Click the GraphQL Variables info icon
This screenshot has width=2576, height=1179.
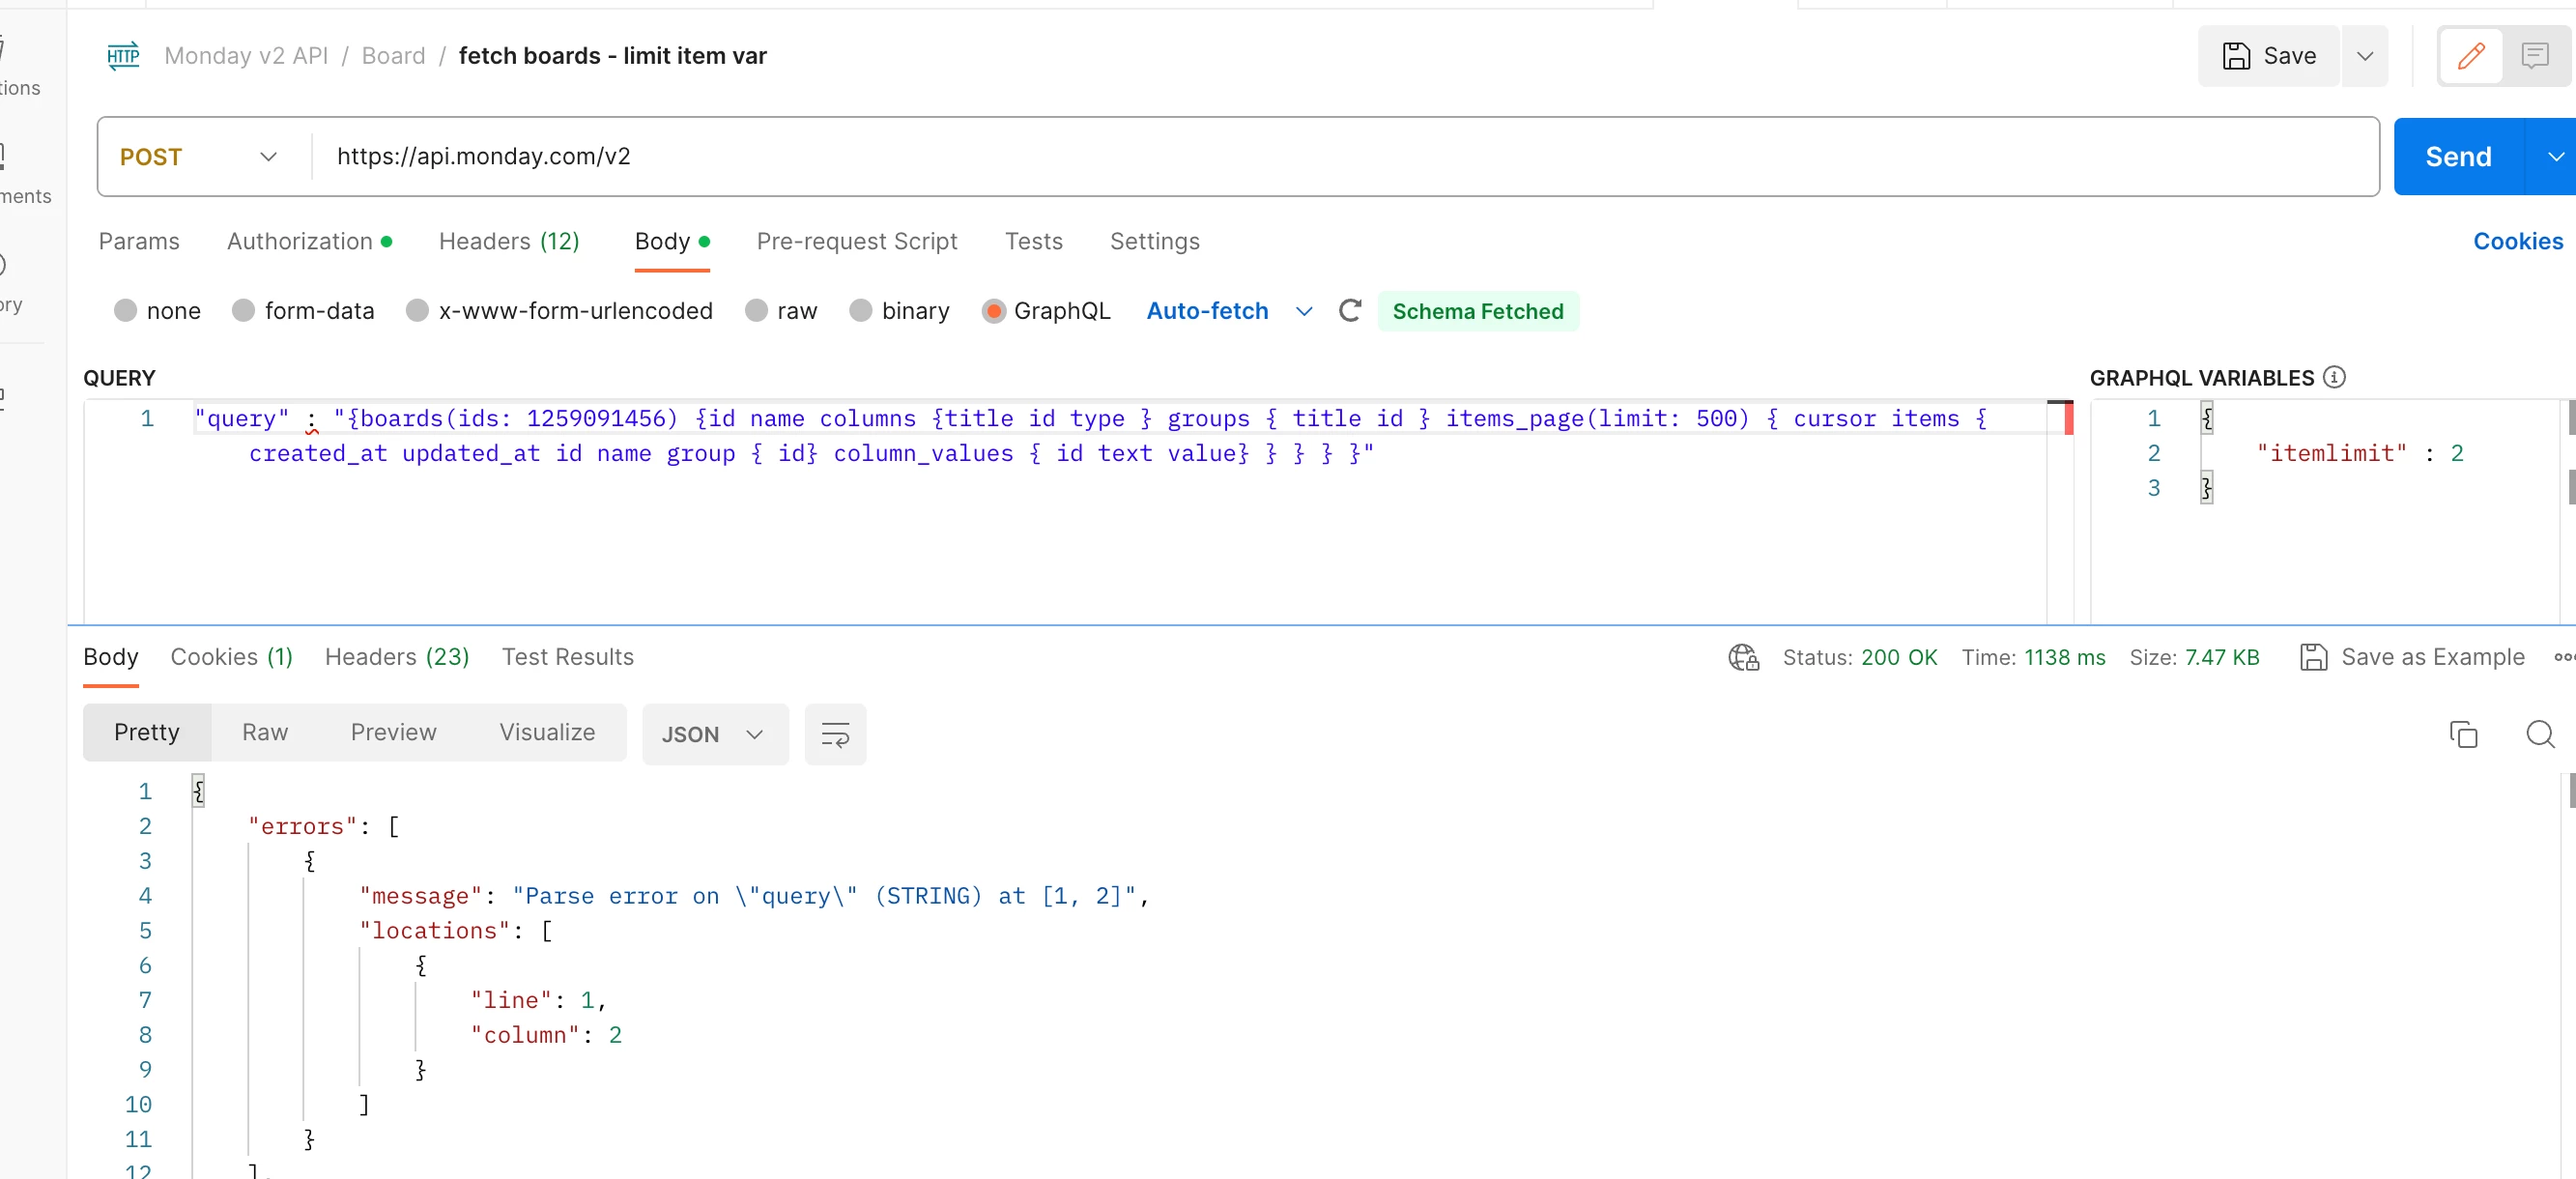[2333, 377]
